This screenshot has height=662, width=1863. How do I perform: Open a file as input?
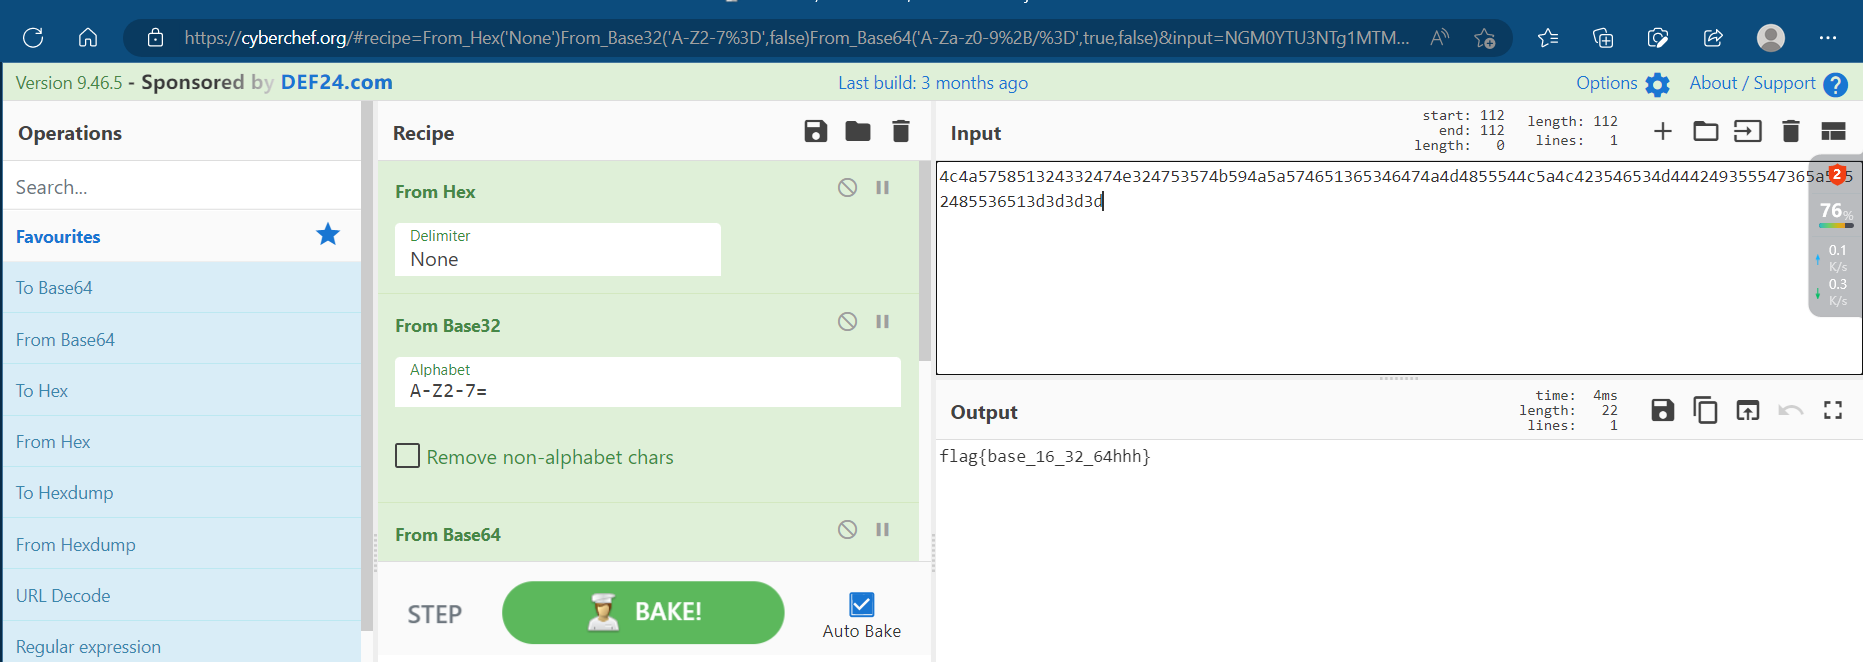point(1705,131)
